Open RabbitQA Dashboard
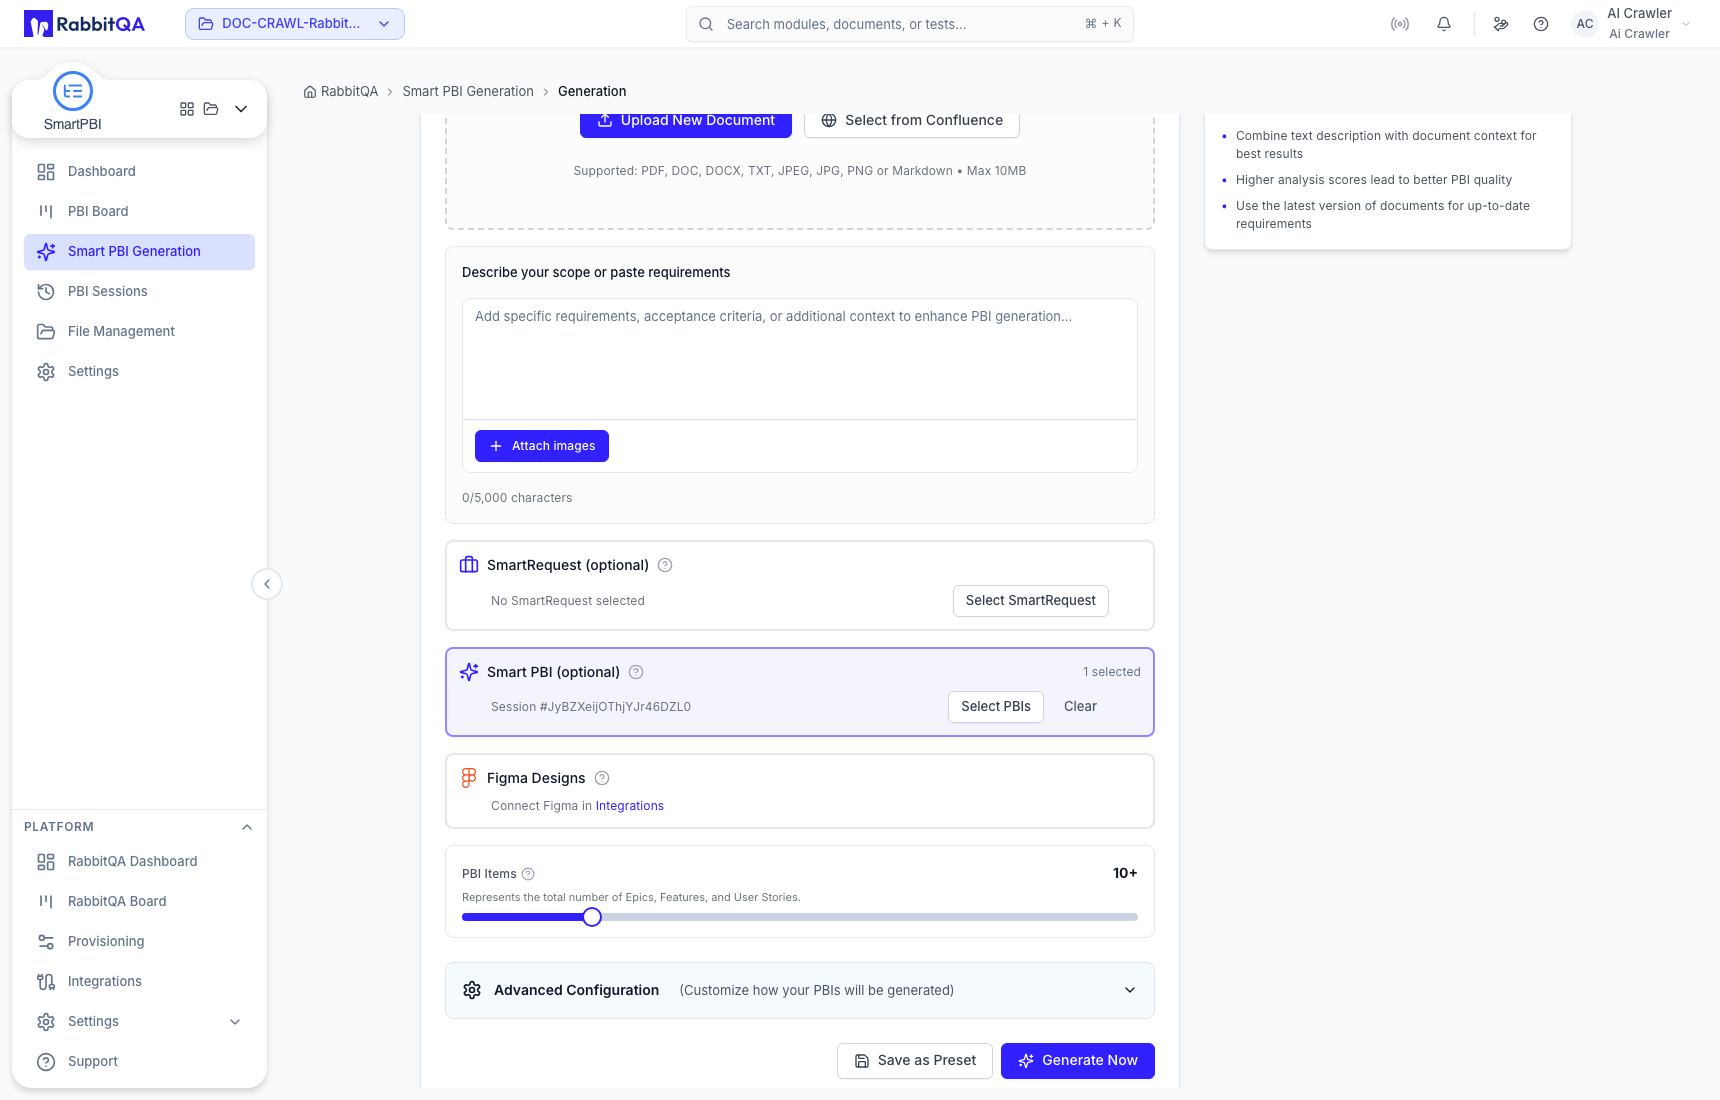The width and height of the screenshot is (1720, 1100). 140,861
